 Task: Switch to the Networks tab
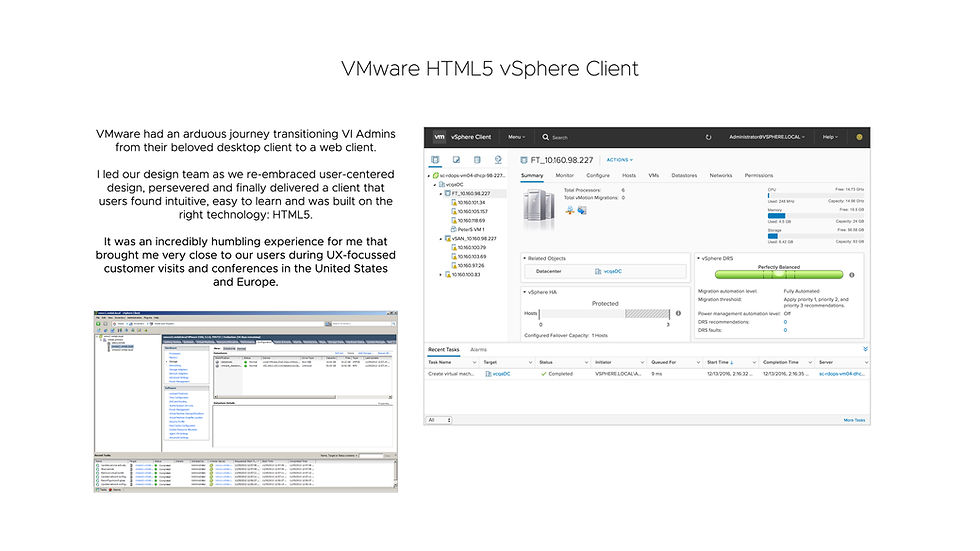[721, 176]
